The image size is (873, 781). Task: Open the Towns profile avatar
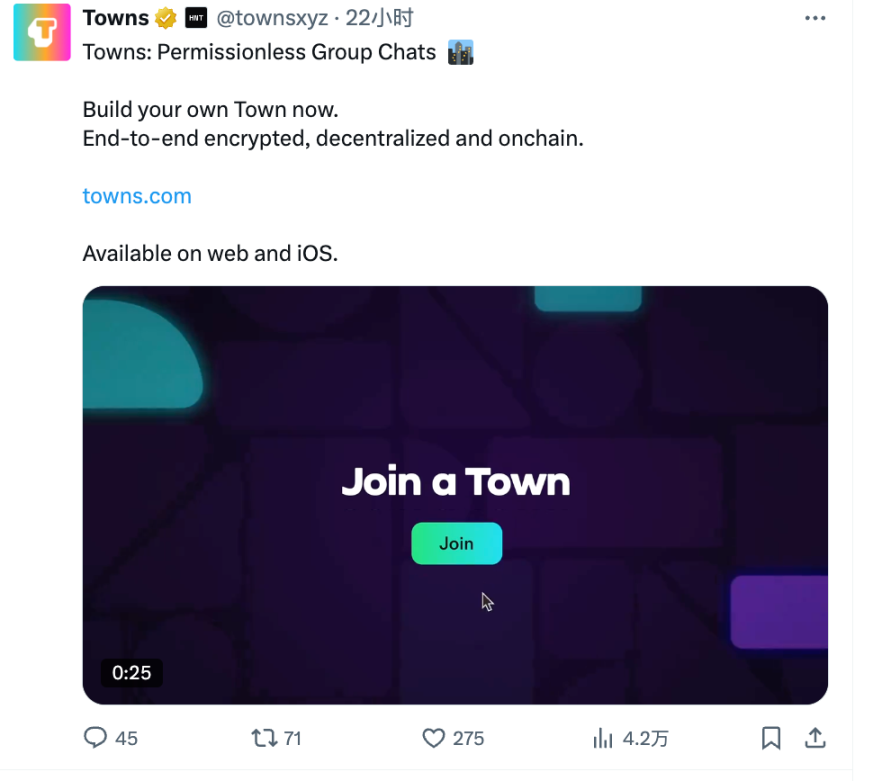click(x=40, y=33)
